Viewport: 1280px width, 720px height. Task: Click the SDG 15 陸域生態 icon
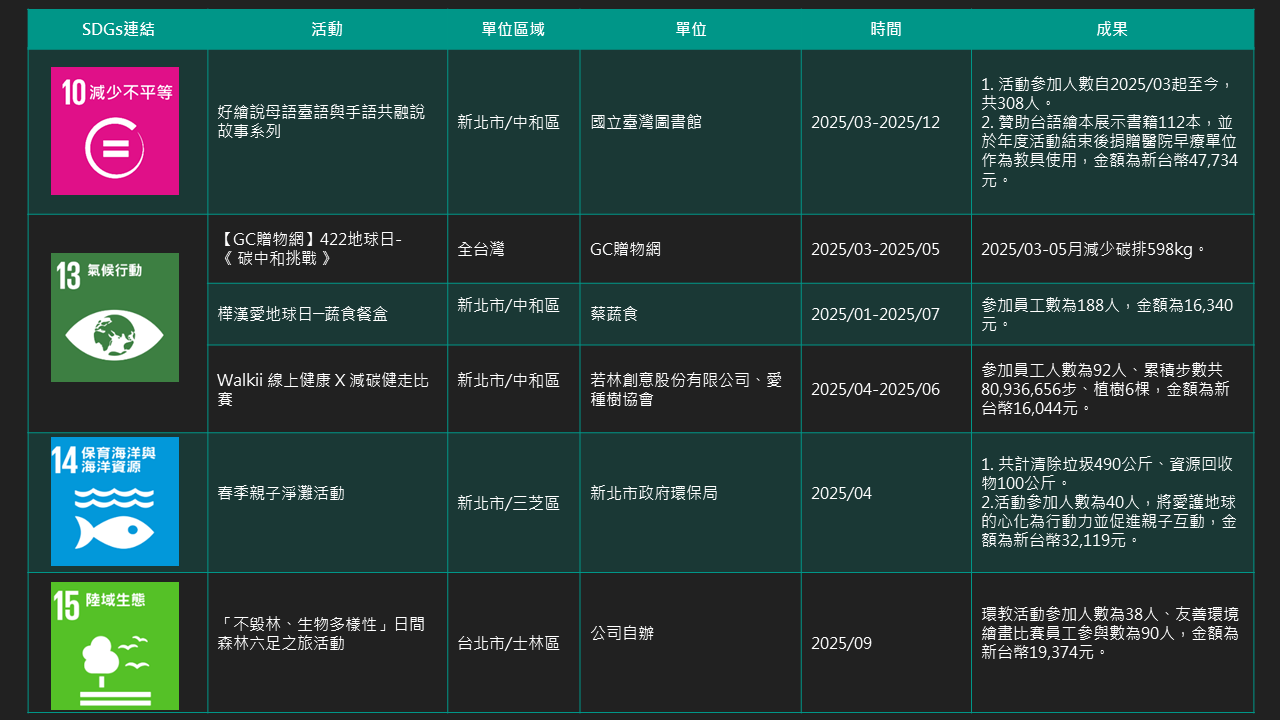point(115,646)
